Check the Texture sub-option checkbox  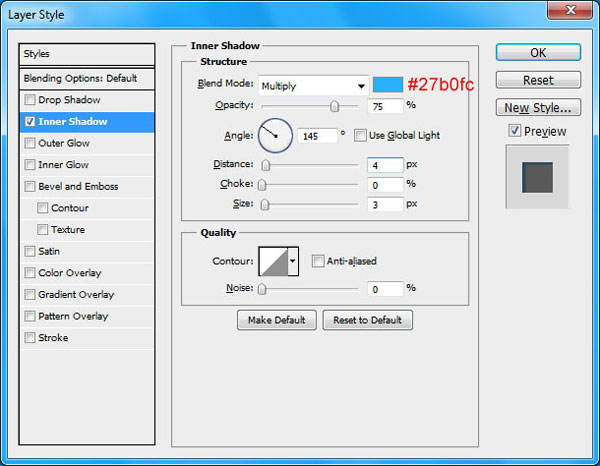(x=42, y=230)
